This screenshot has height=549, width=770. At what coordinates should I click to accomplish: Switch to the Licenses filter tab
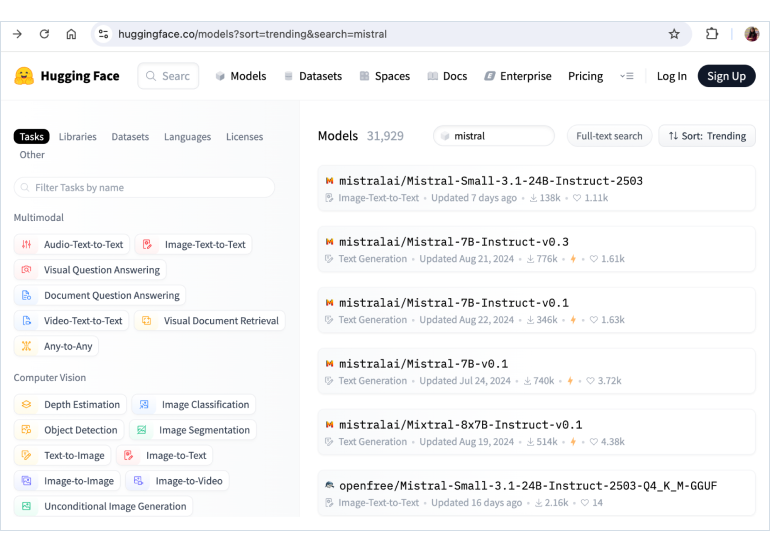point(244,137)
